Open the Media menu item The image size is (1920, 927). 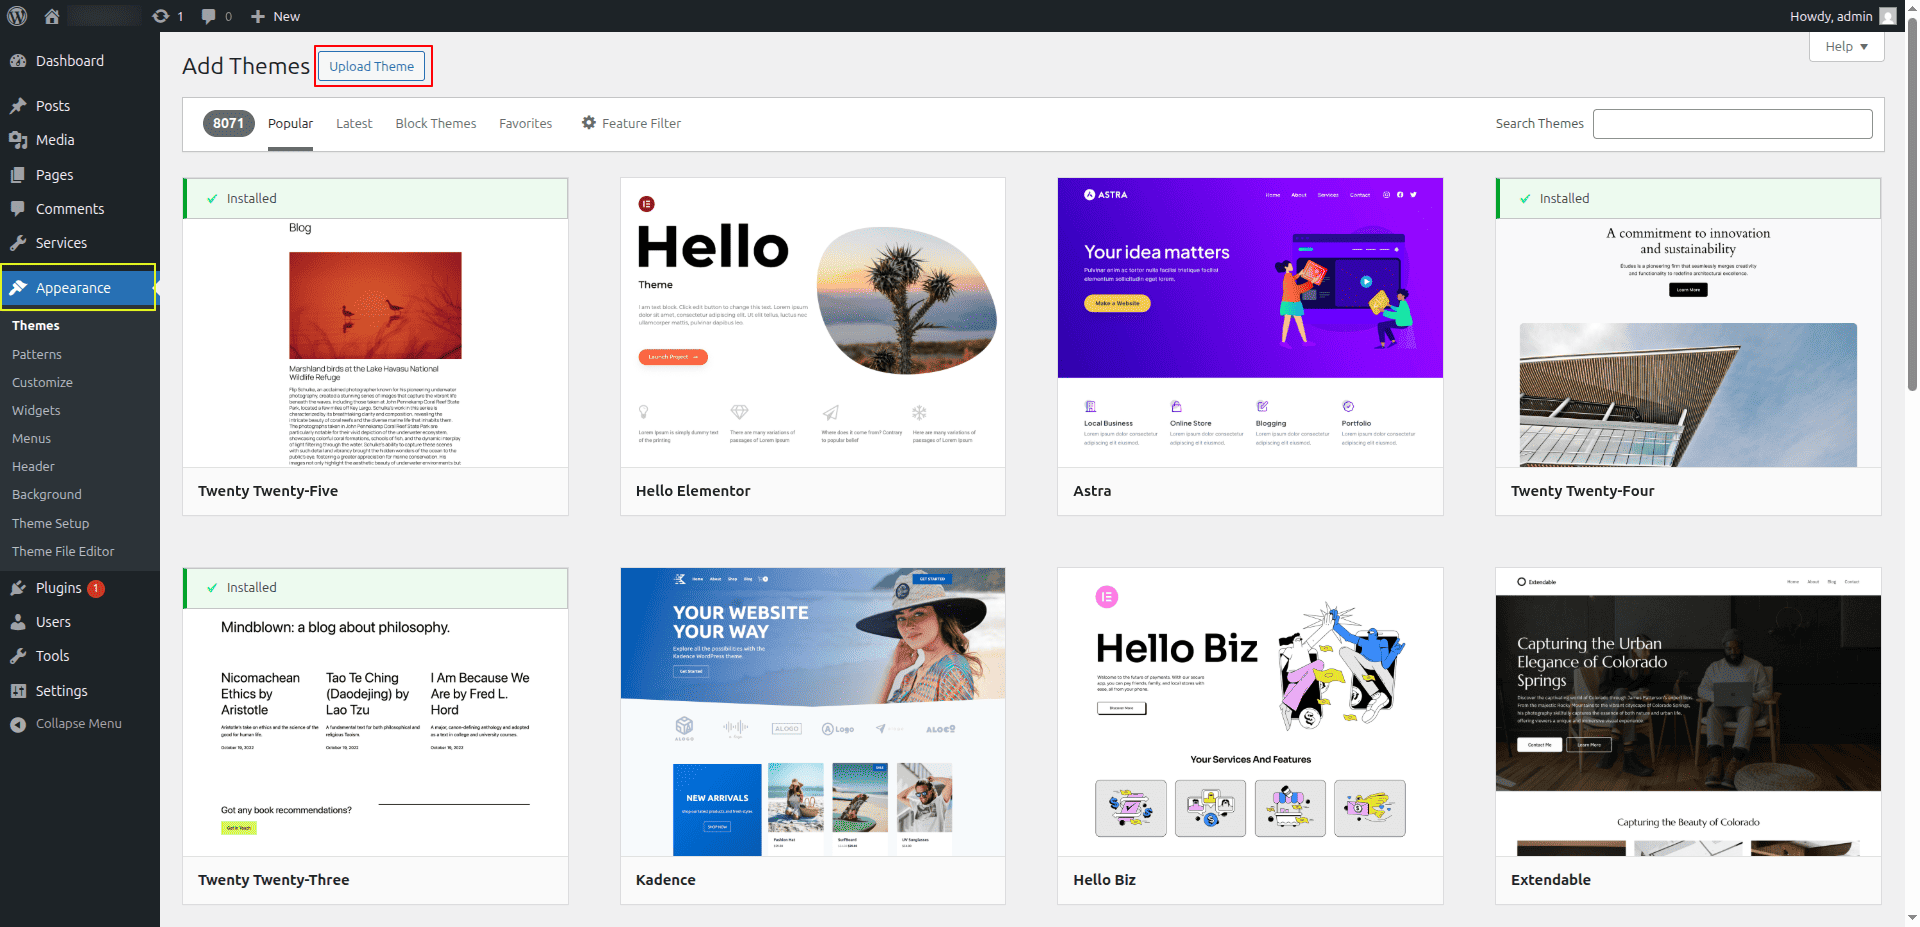pos(55,140)
